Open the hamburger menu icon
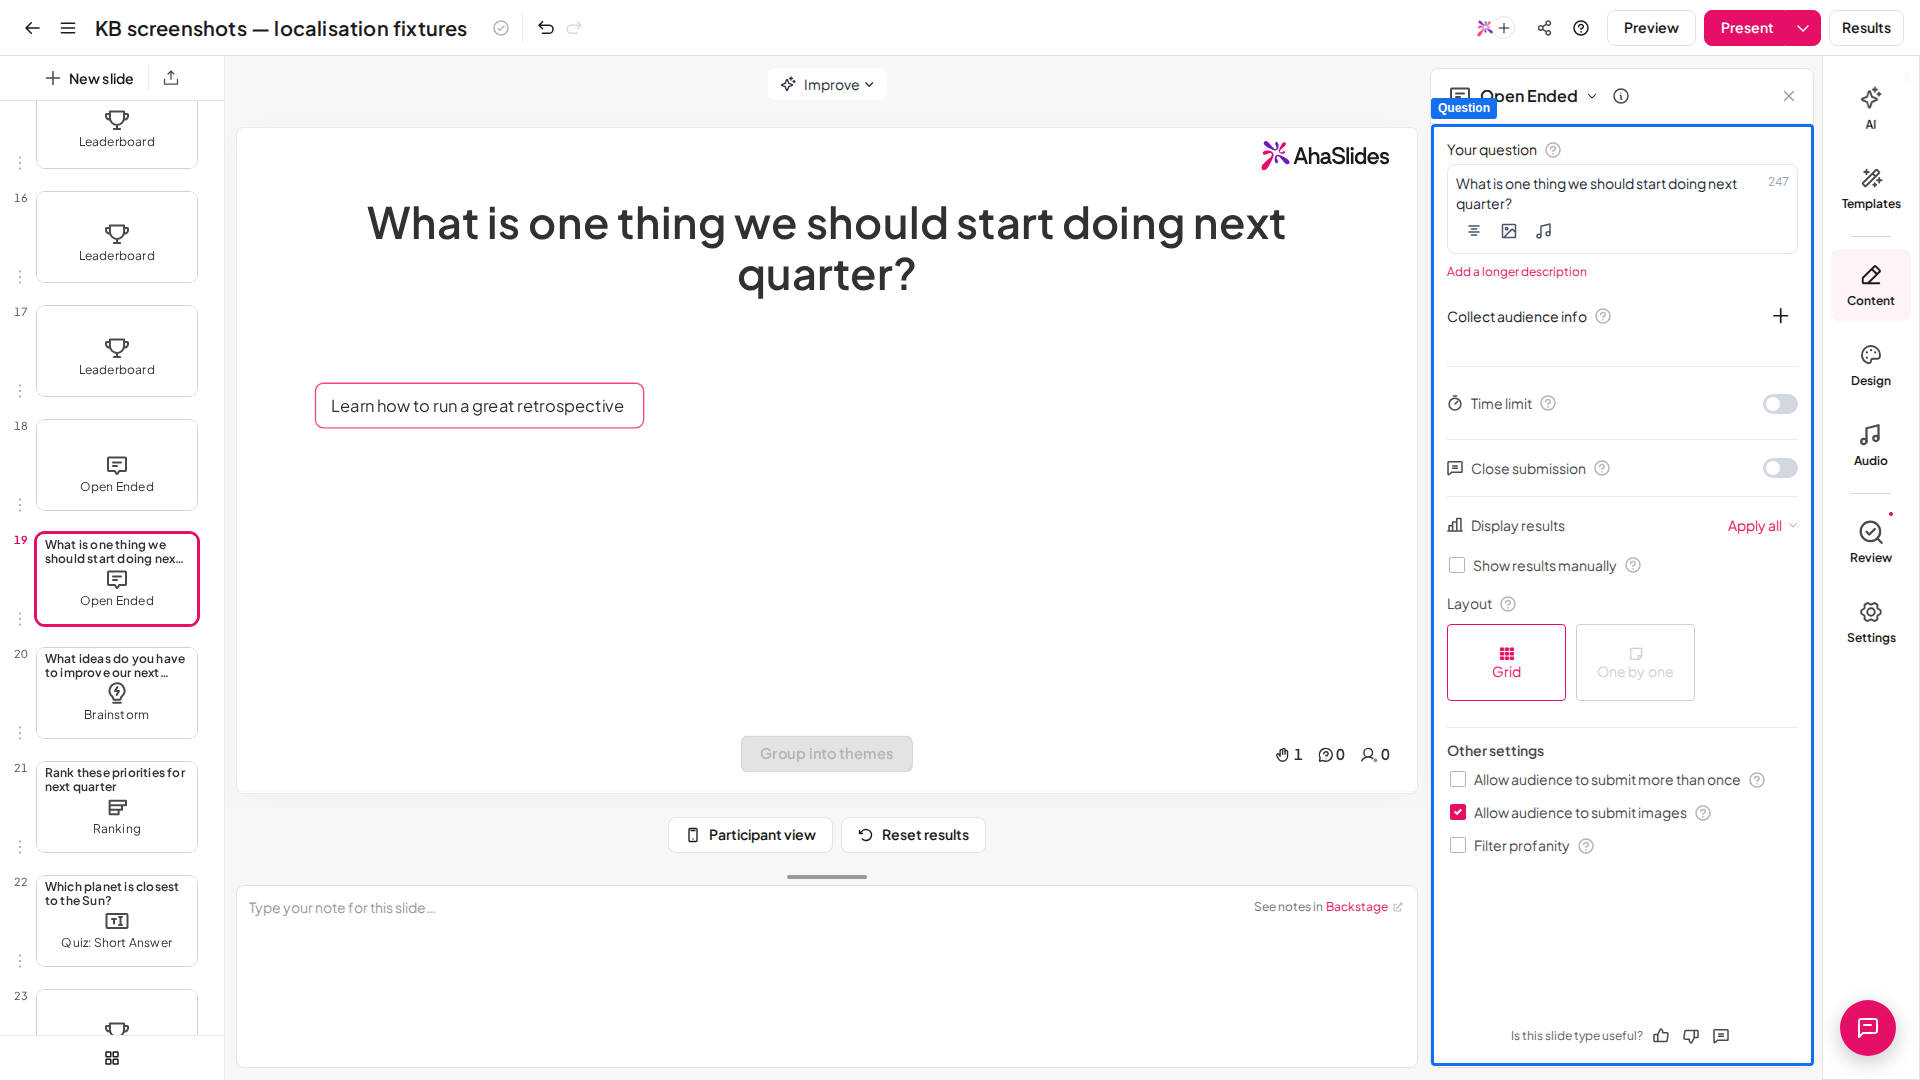1920x1080 pixels. pyautogui.click(x=68, y=28)
